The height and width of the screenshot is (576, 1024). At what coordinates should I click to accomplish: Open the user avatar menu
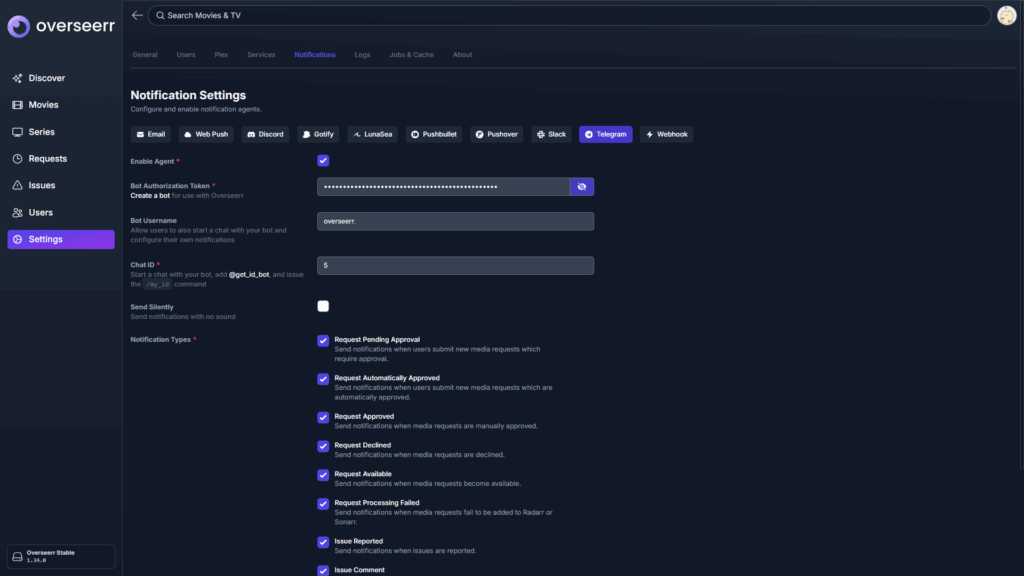click(x=1006, y=15)
